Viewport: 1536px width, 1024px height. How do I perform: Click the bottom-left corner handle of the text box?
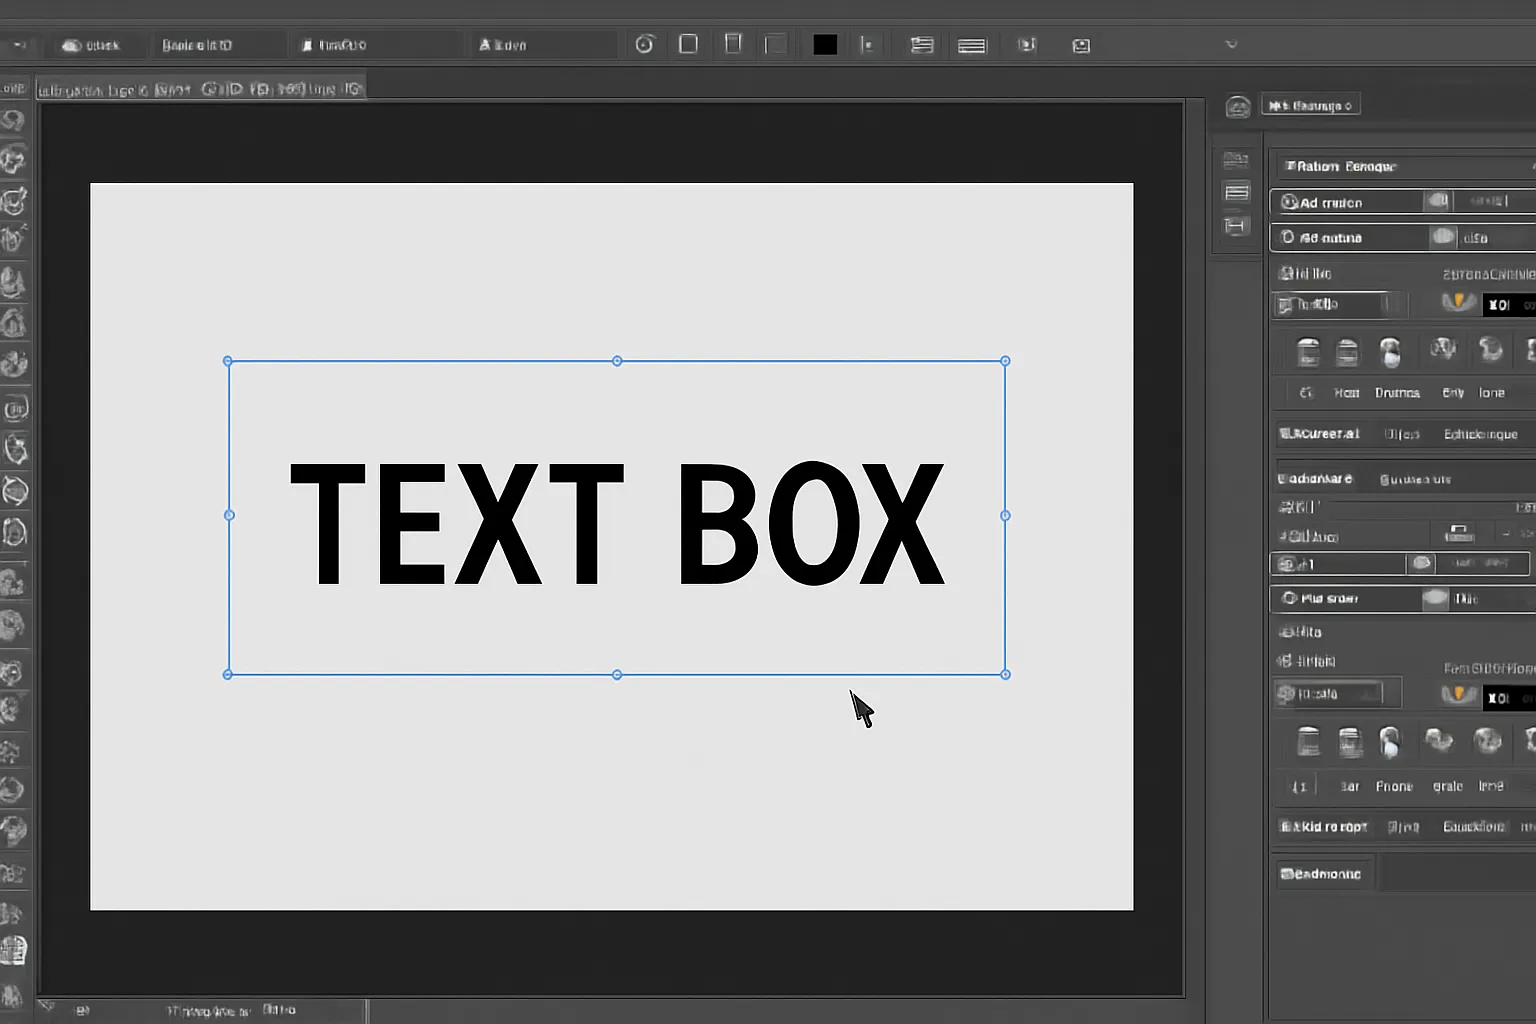click(228, 675)
